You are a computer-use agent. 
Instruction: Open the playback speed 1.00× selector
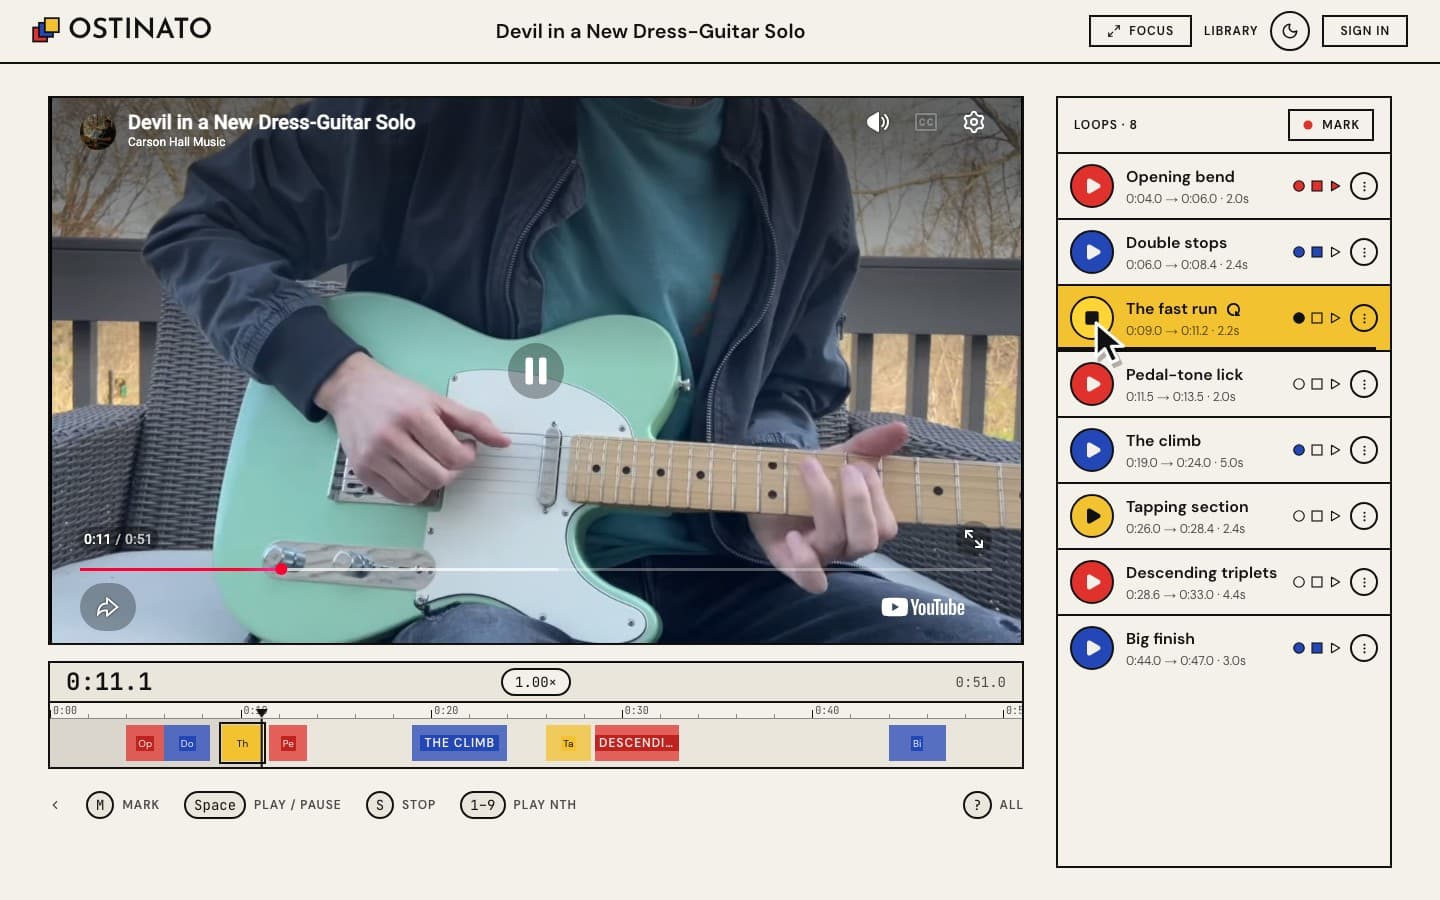[x=536, y=682]
